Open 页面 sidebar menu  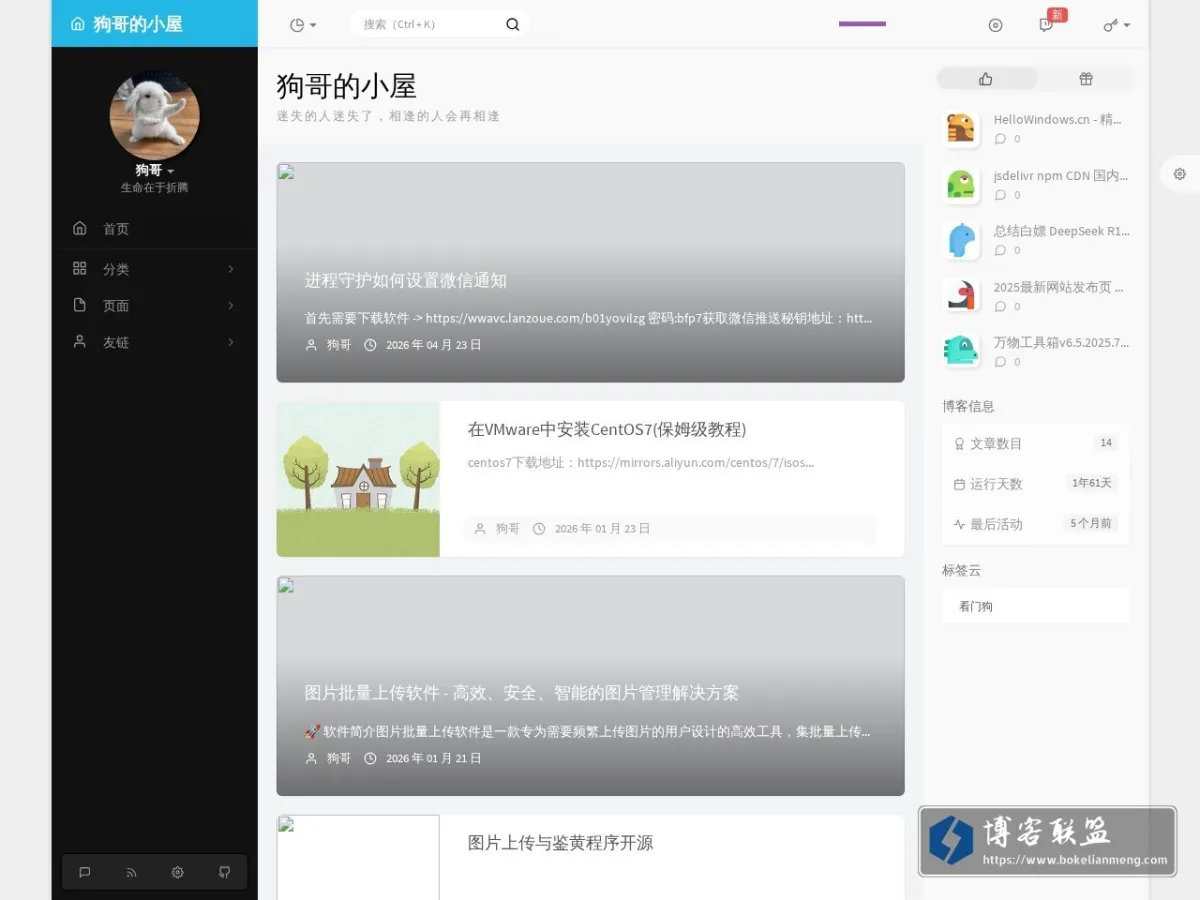pyautogui.click(x=154, y=306)
